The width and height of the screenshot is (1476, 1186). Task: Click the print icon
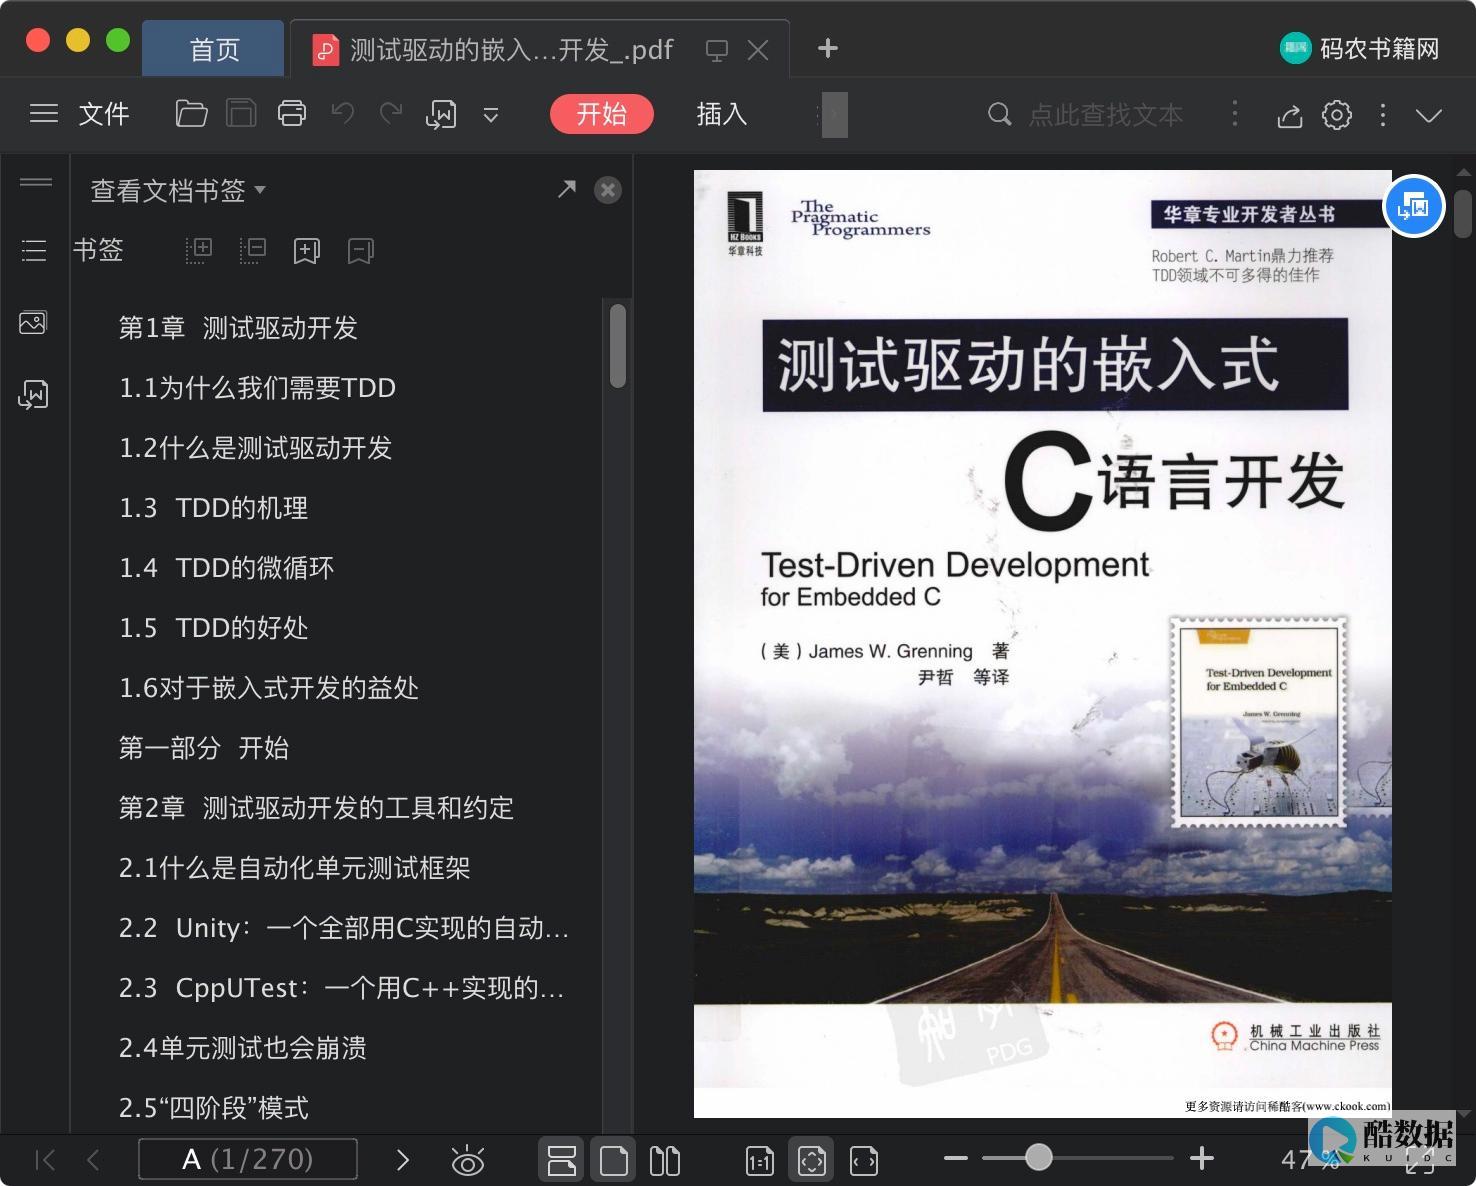tap(292, 114)
